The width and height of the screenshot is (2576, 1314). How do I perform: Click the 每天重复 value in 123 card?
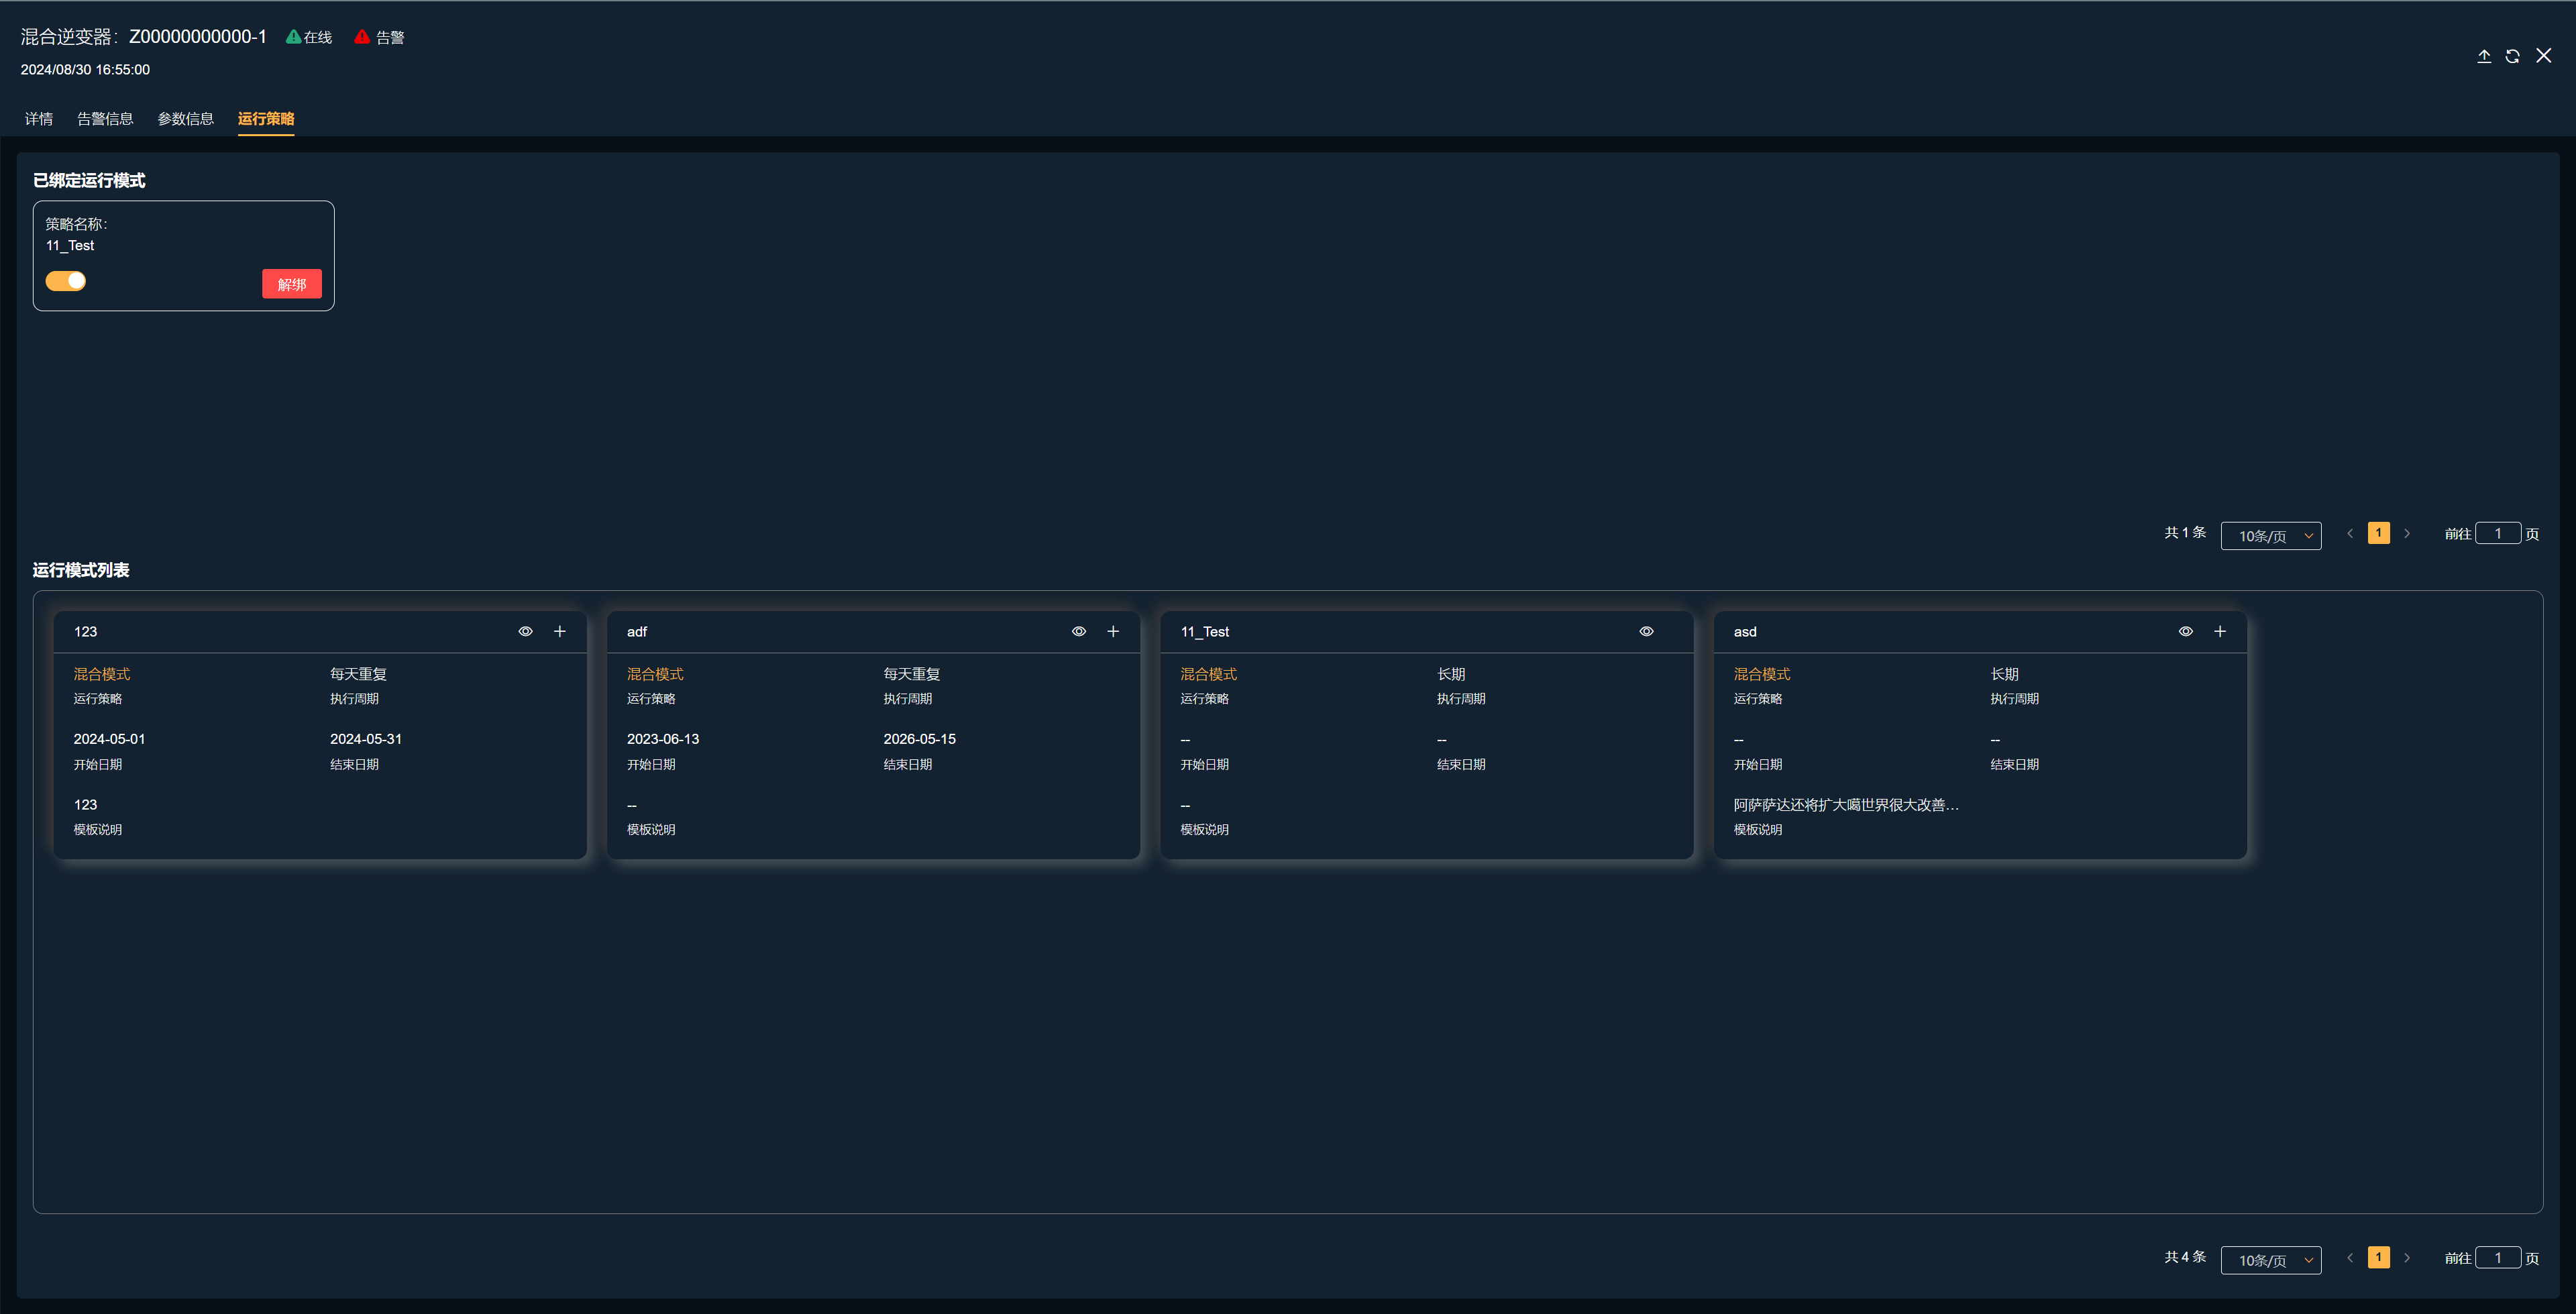[358, 674]
